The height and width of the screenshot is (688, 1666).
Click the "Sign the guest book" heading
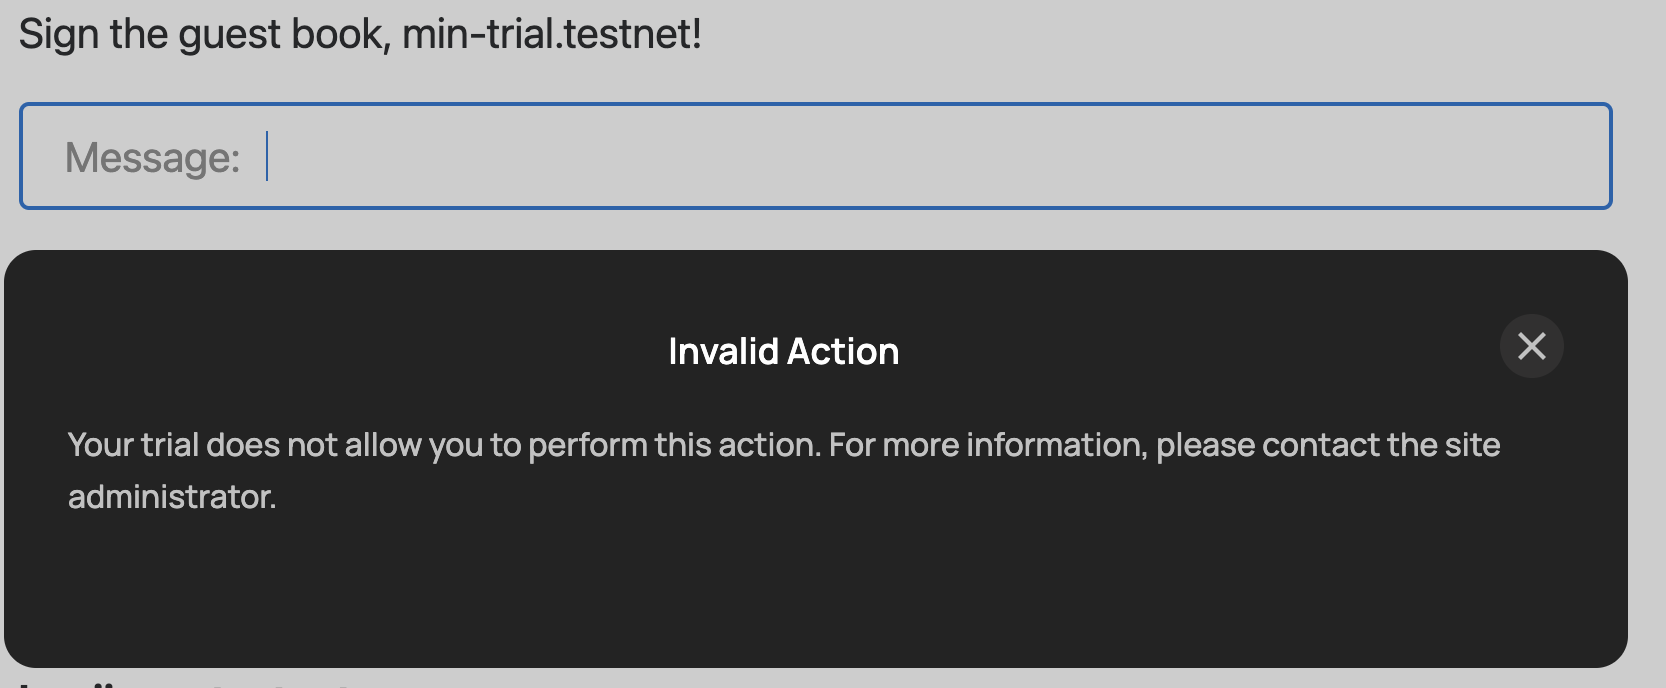point(204,34)
